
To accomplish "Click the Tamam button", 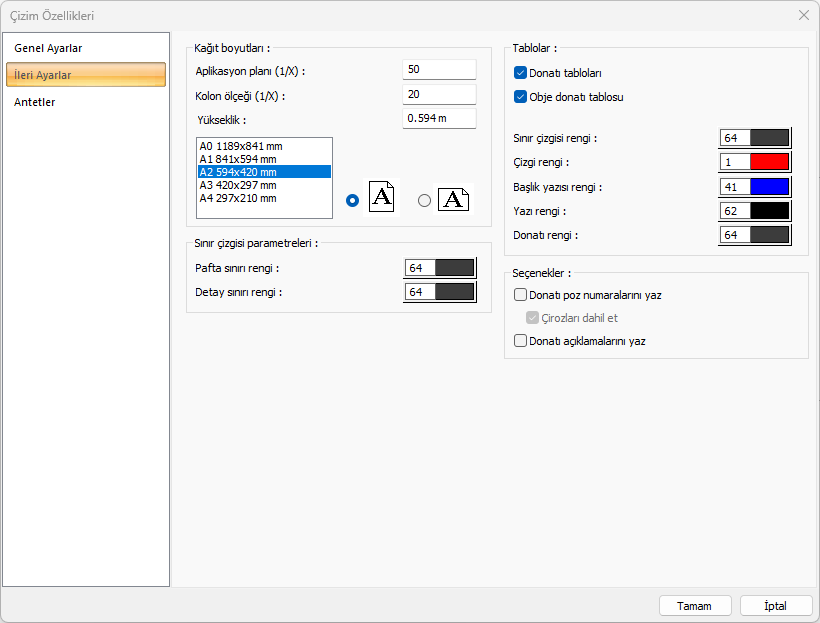I will [x=694, y=606].
